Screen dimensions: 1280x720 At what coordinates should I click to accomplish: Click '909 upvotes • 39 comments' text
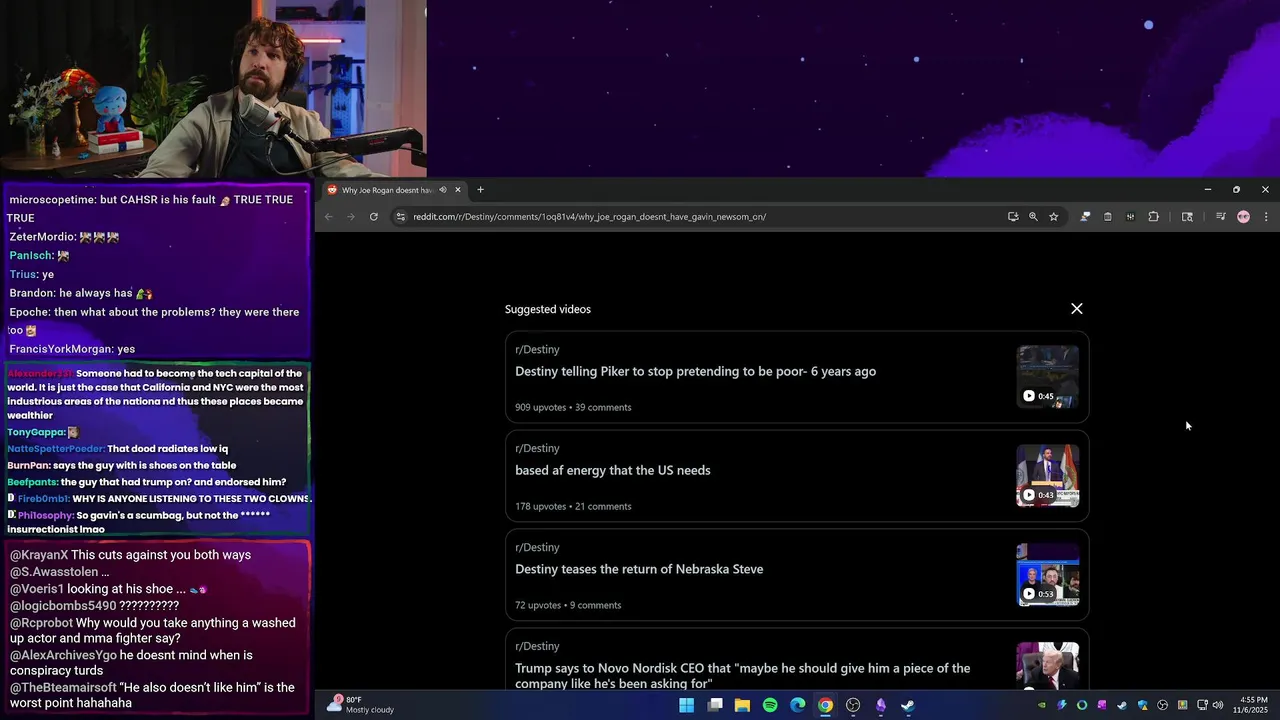tap(573, 407)
